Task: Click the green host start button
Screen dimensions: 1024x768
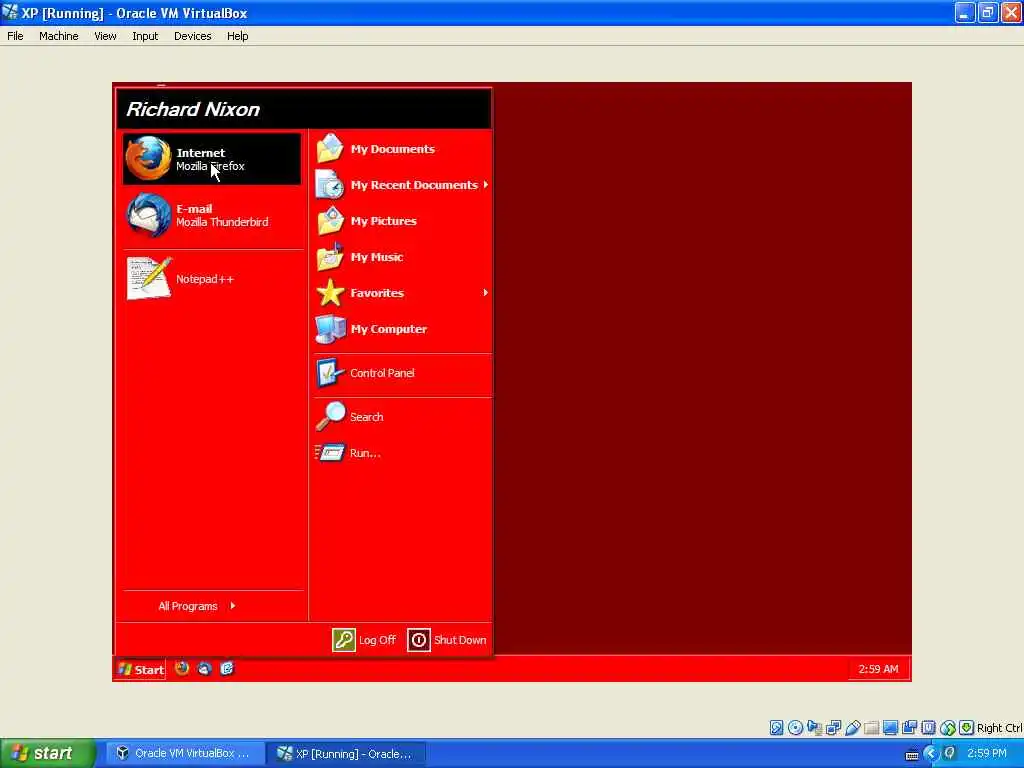Action: pyautogui.click(x=48, y=753)
